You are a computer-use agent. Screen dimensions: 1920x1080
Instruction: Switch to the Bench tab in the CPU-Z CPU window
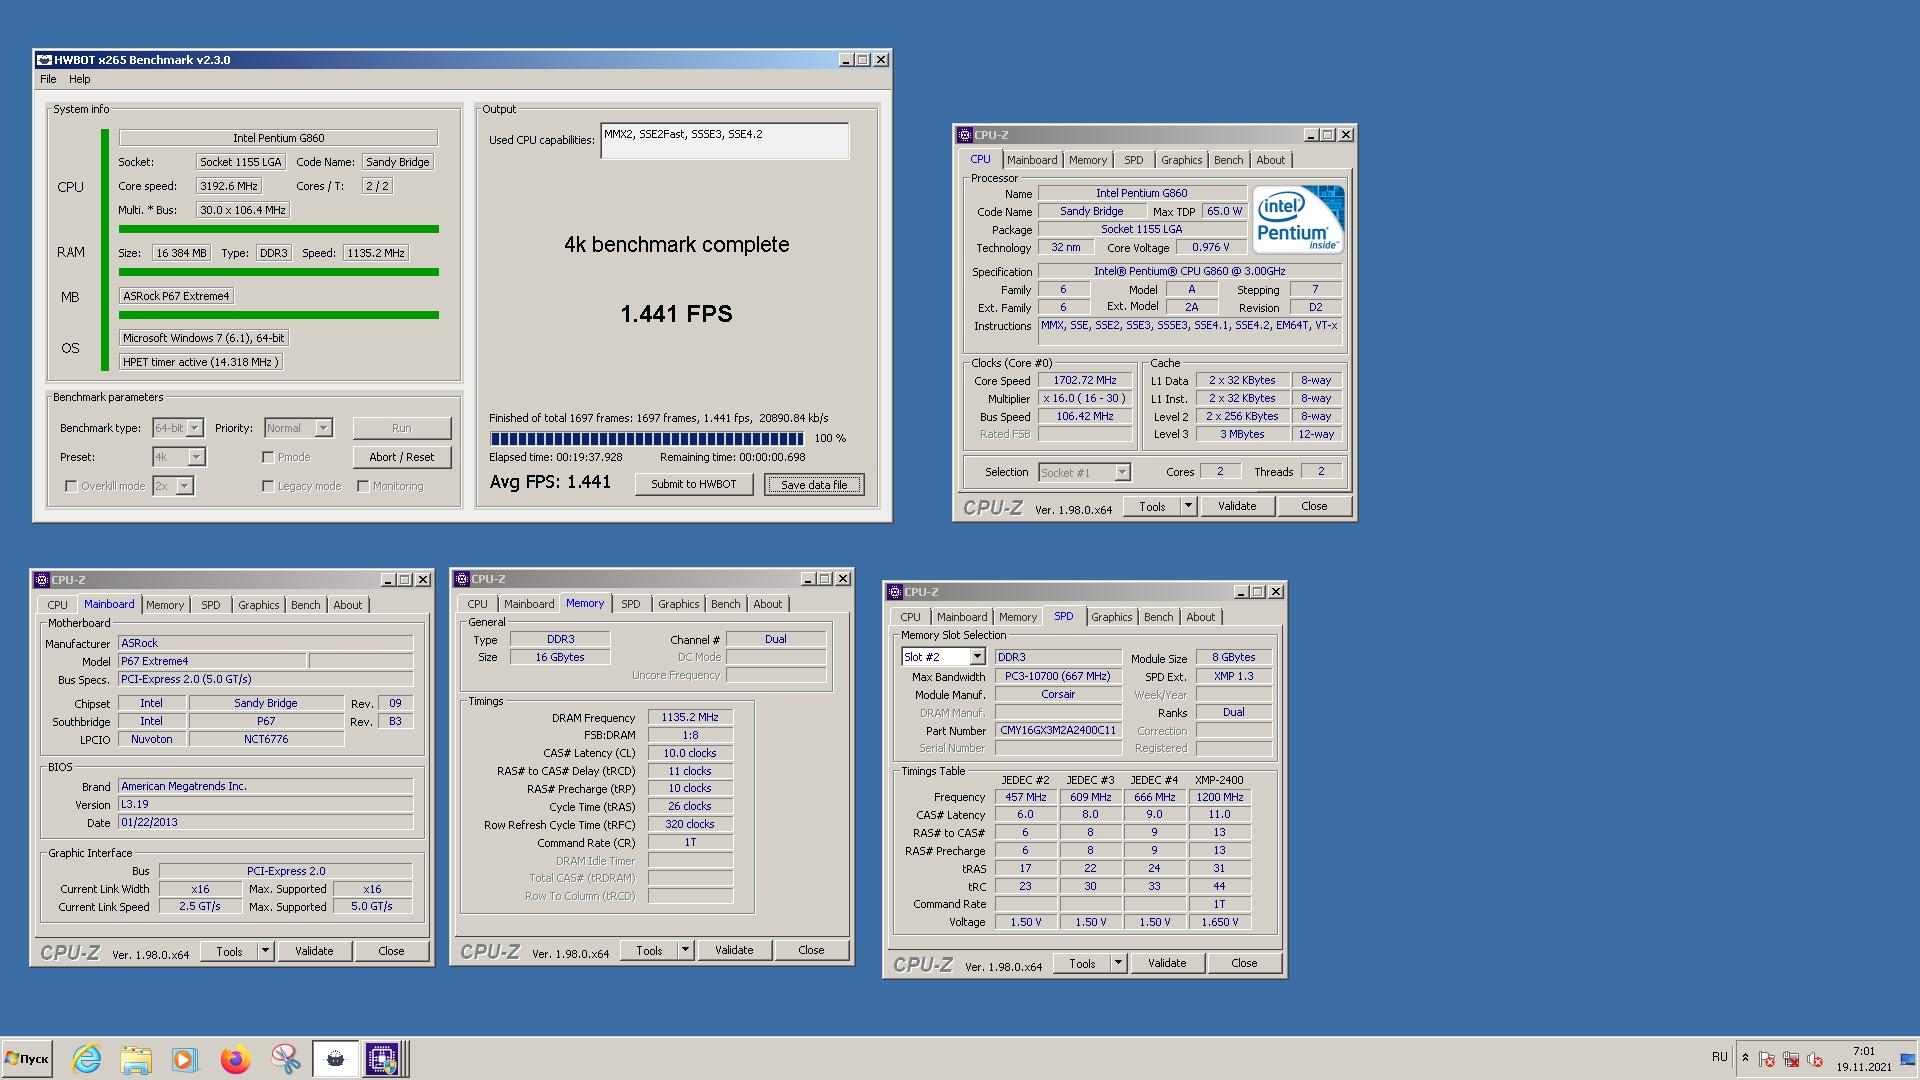[1229, 160]
